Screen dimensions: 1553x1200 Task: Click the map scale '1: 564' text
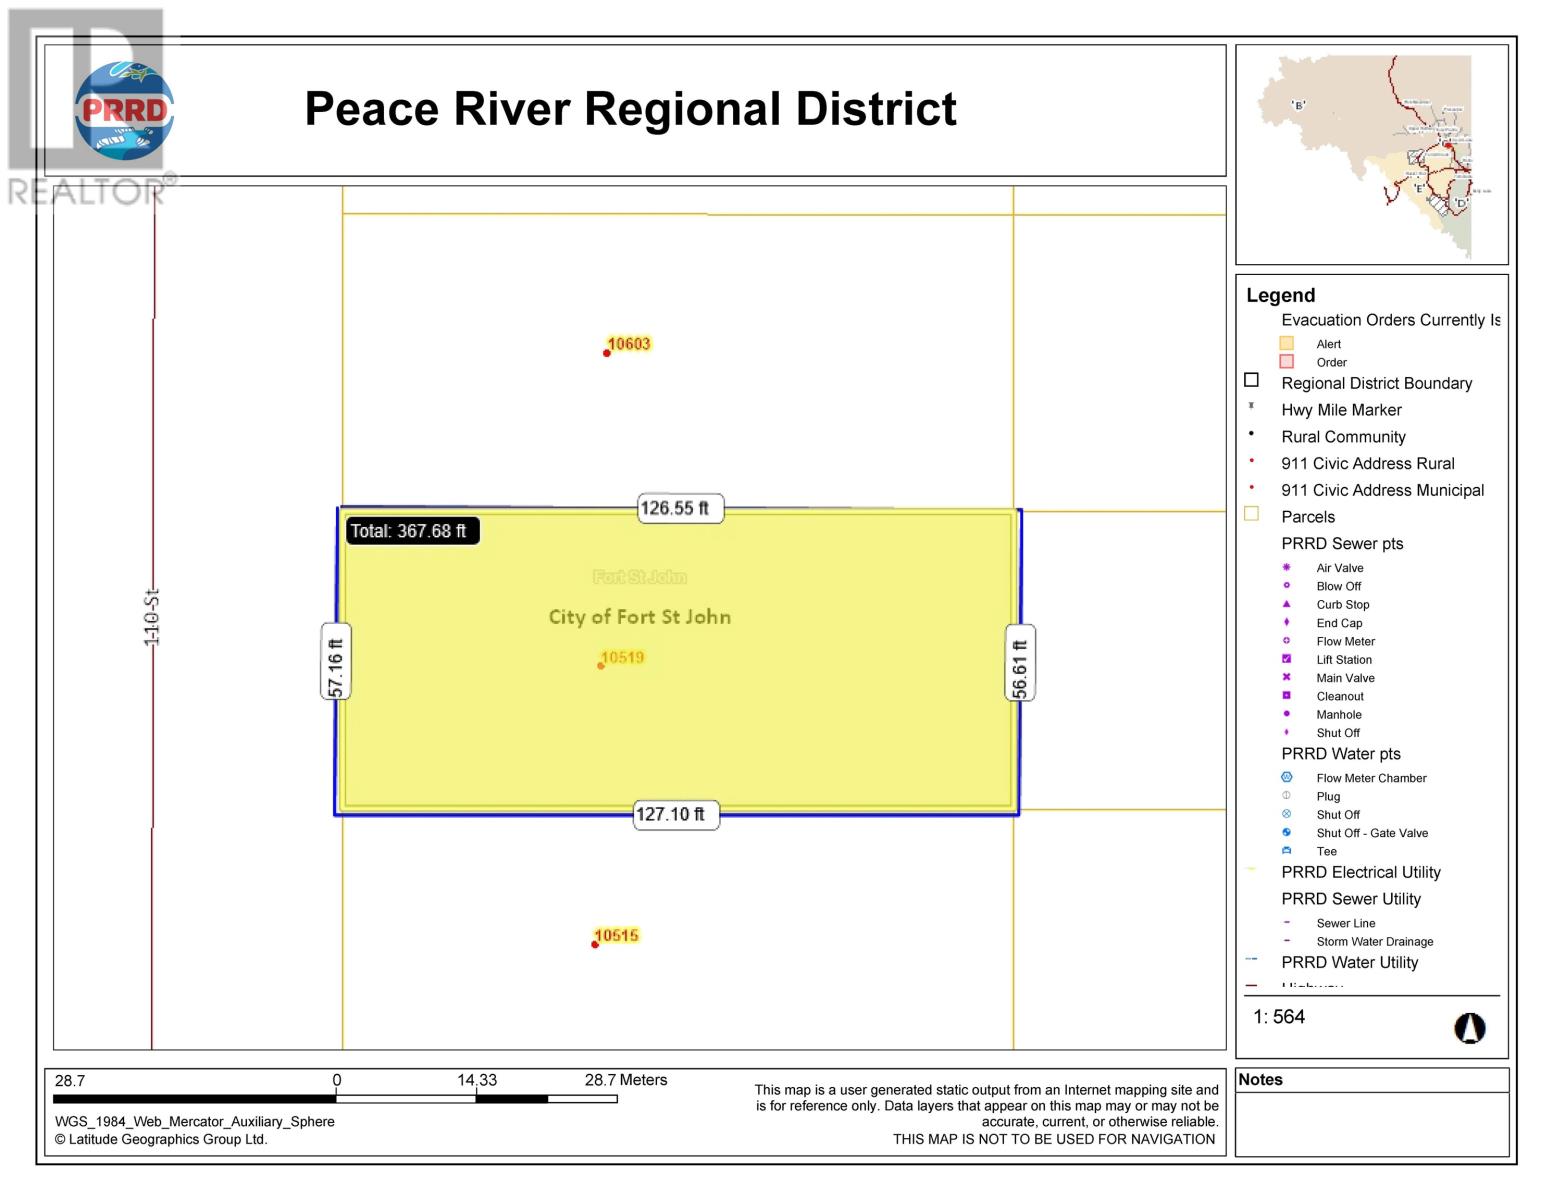[1279, 1017]
